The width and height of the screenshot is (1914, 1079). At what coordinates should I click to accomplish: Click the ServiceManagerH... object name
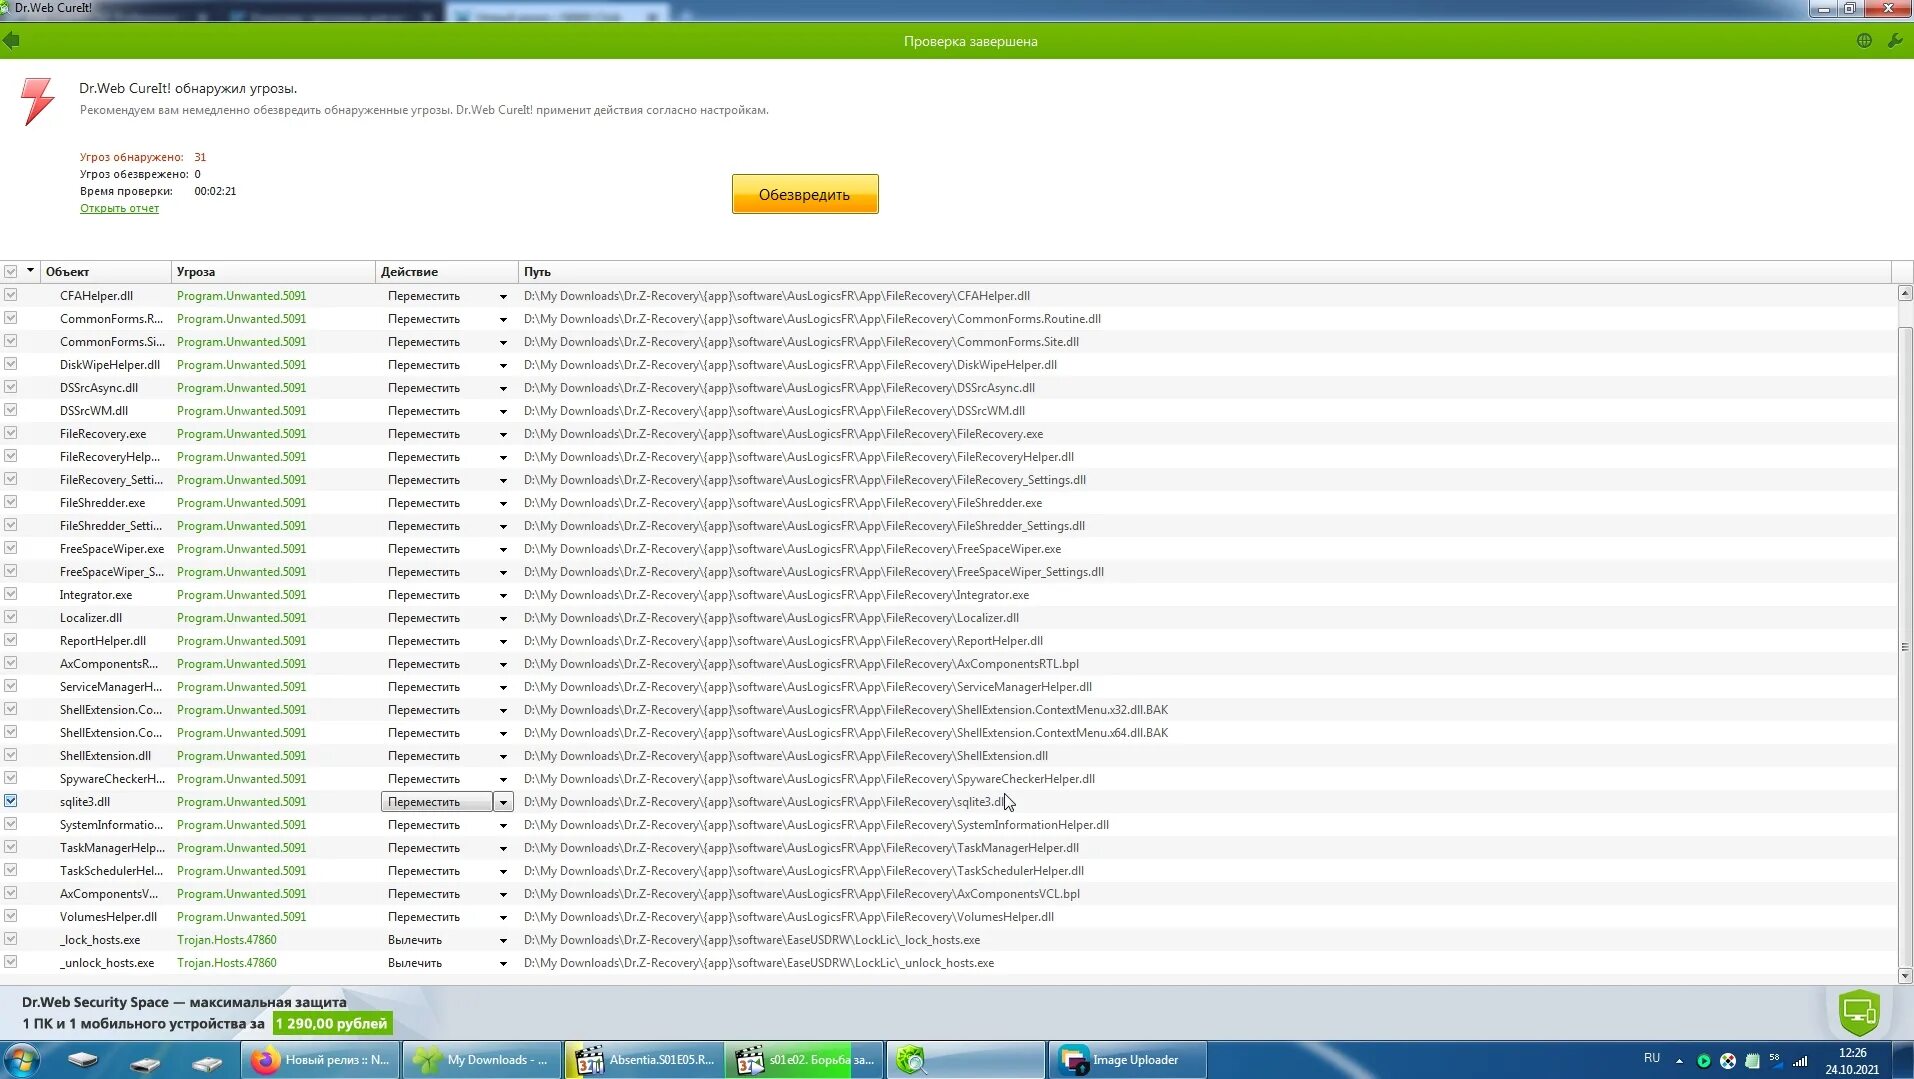111,687
